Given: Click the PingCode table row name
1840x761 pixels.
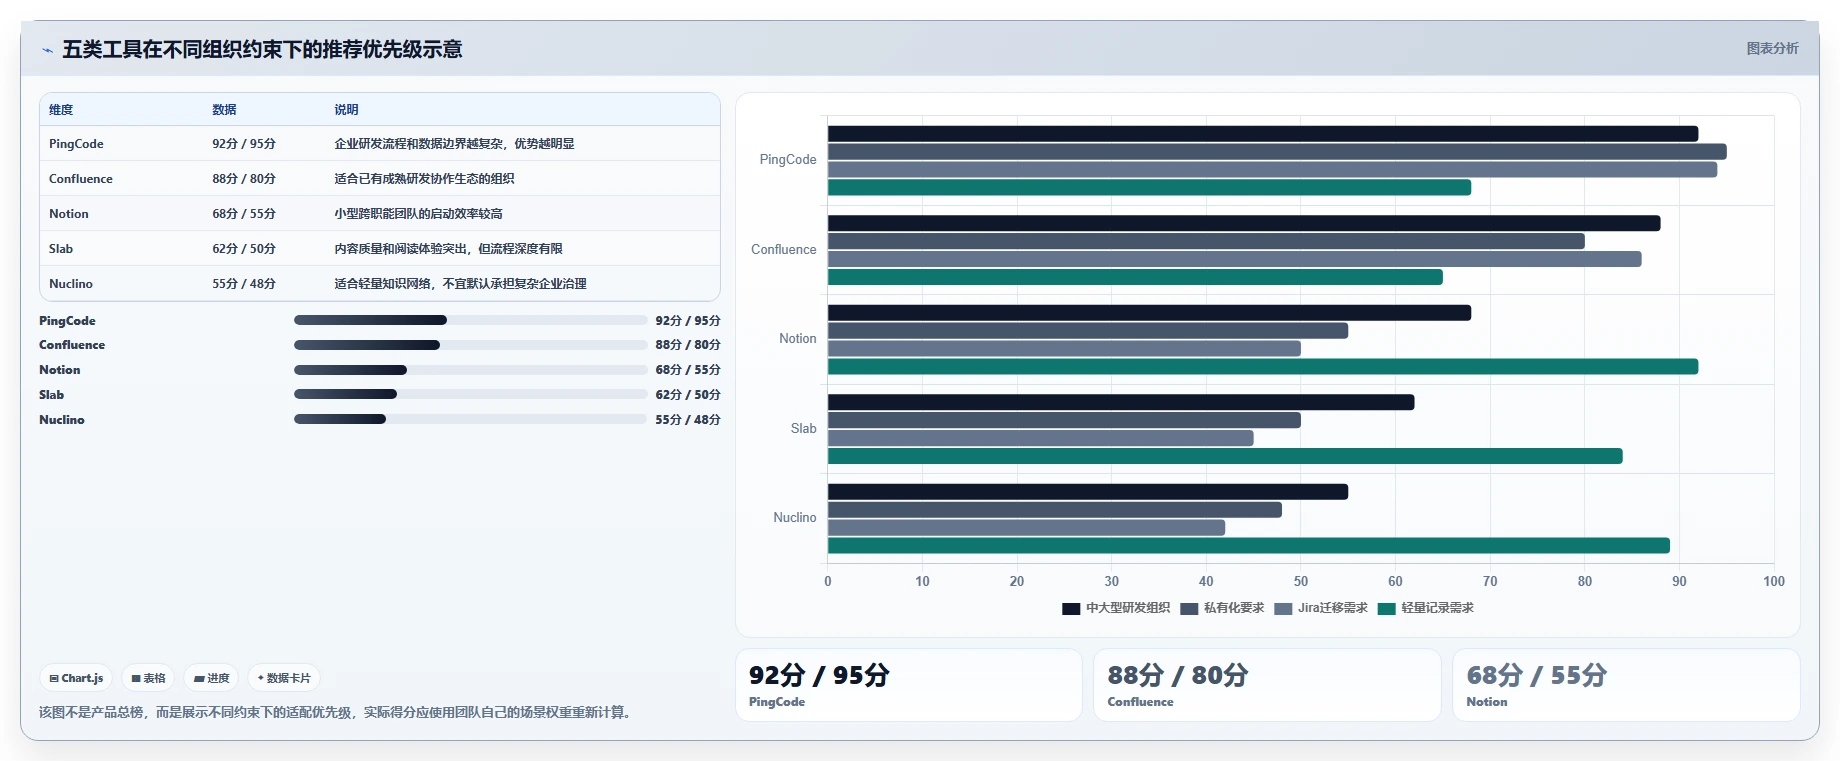Looking at the screenshot, I should (76, 144).
